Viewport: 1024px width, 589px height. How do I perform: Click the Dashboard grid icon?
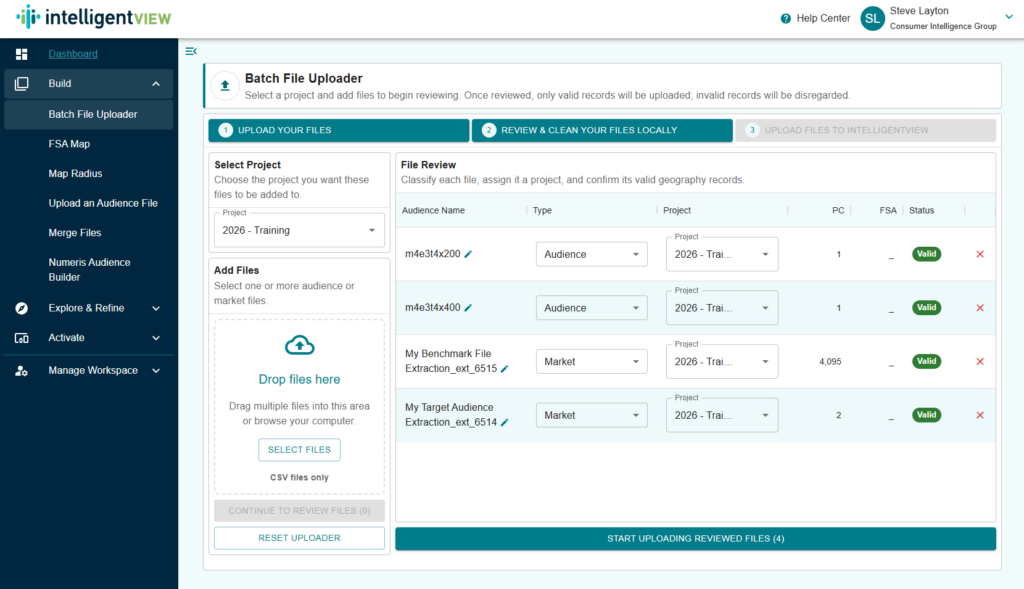point(22,54)
